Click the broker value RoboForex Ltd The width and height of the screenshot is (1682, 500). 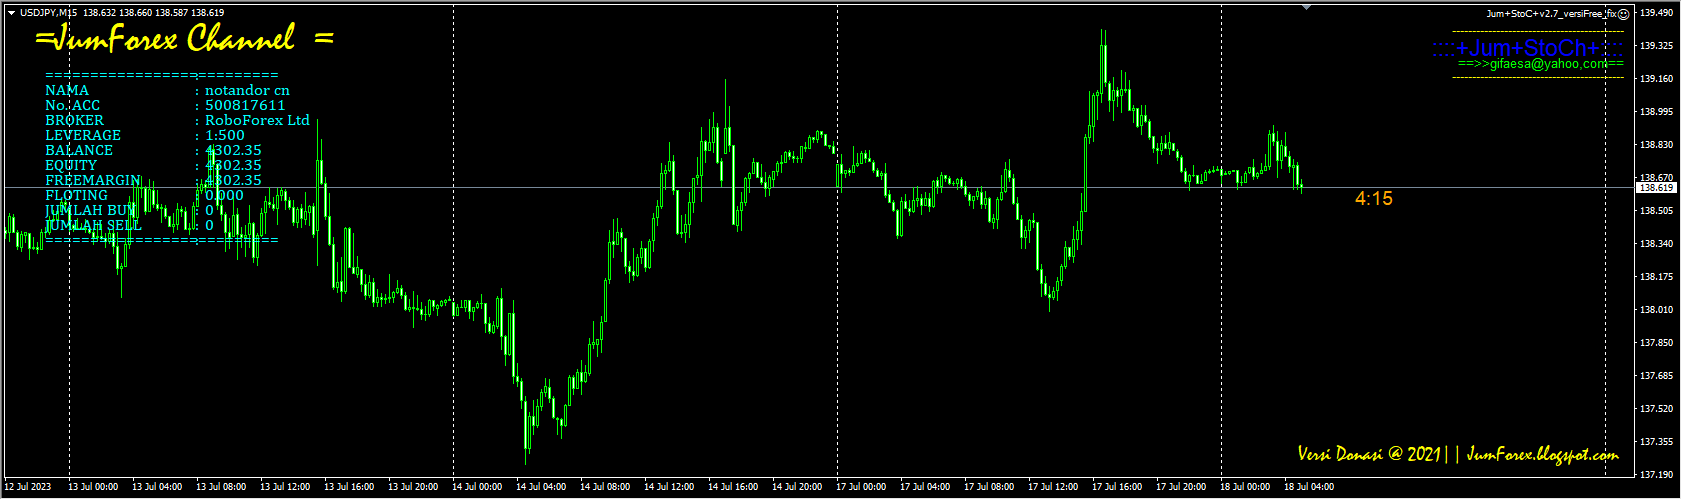[x=257, y=120]
